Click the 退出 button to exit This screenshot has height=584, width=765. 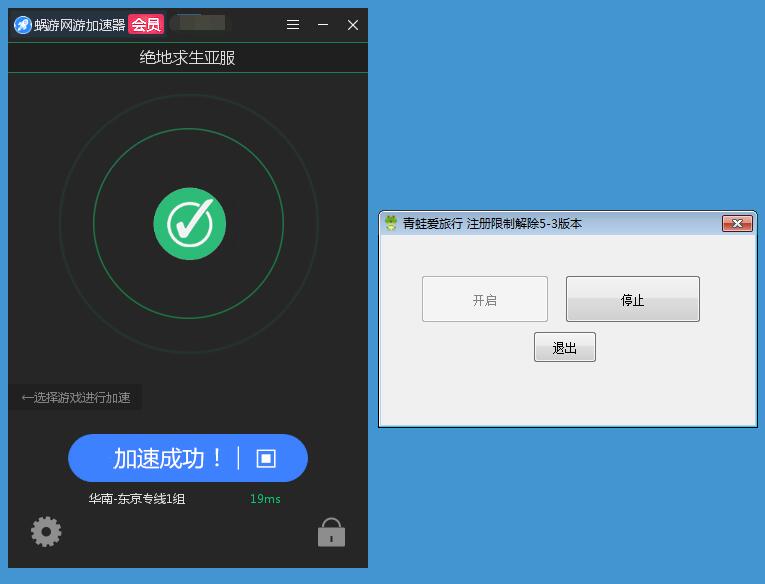click(565, 347)
